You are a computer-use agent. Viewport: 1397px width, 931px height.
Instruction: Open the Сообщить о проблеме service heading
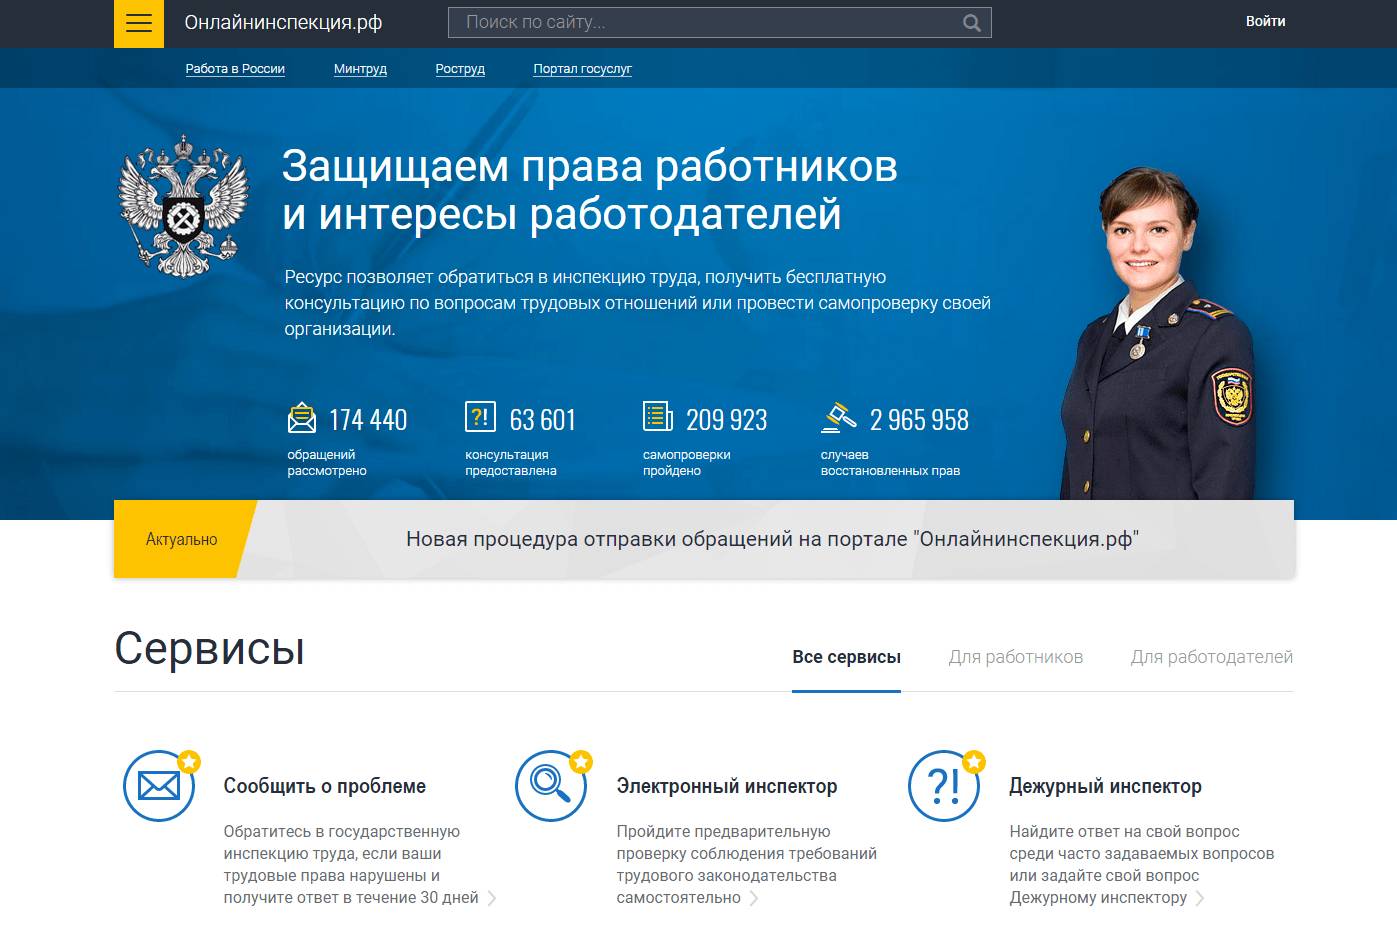point(324,786)
